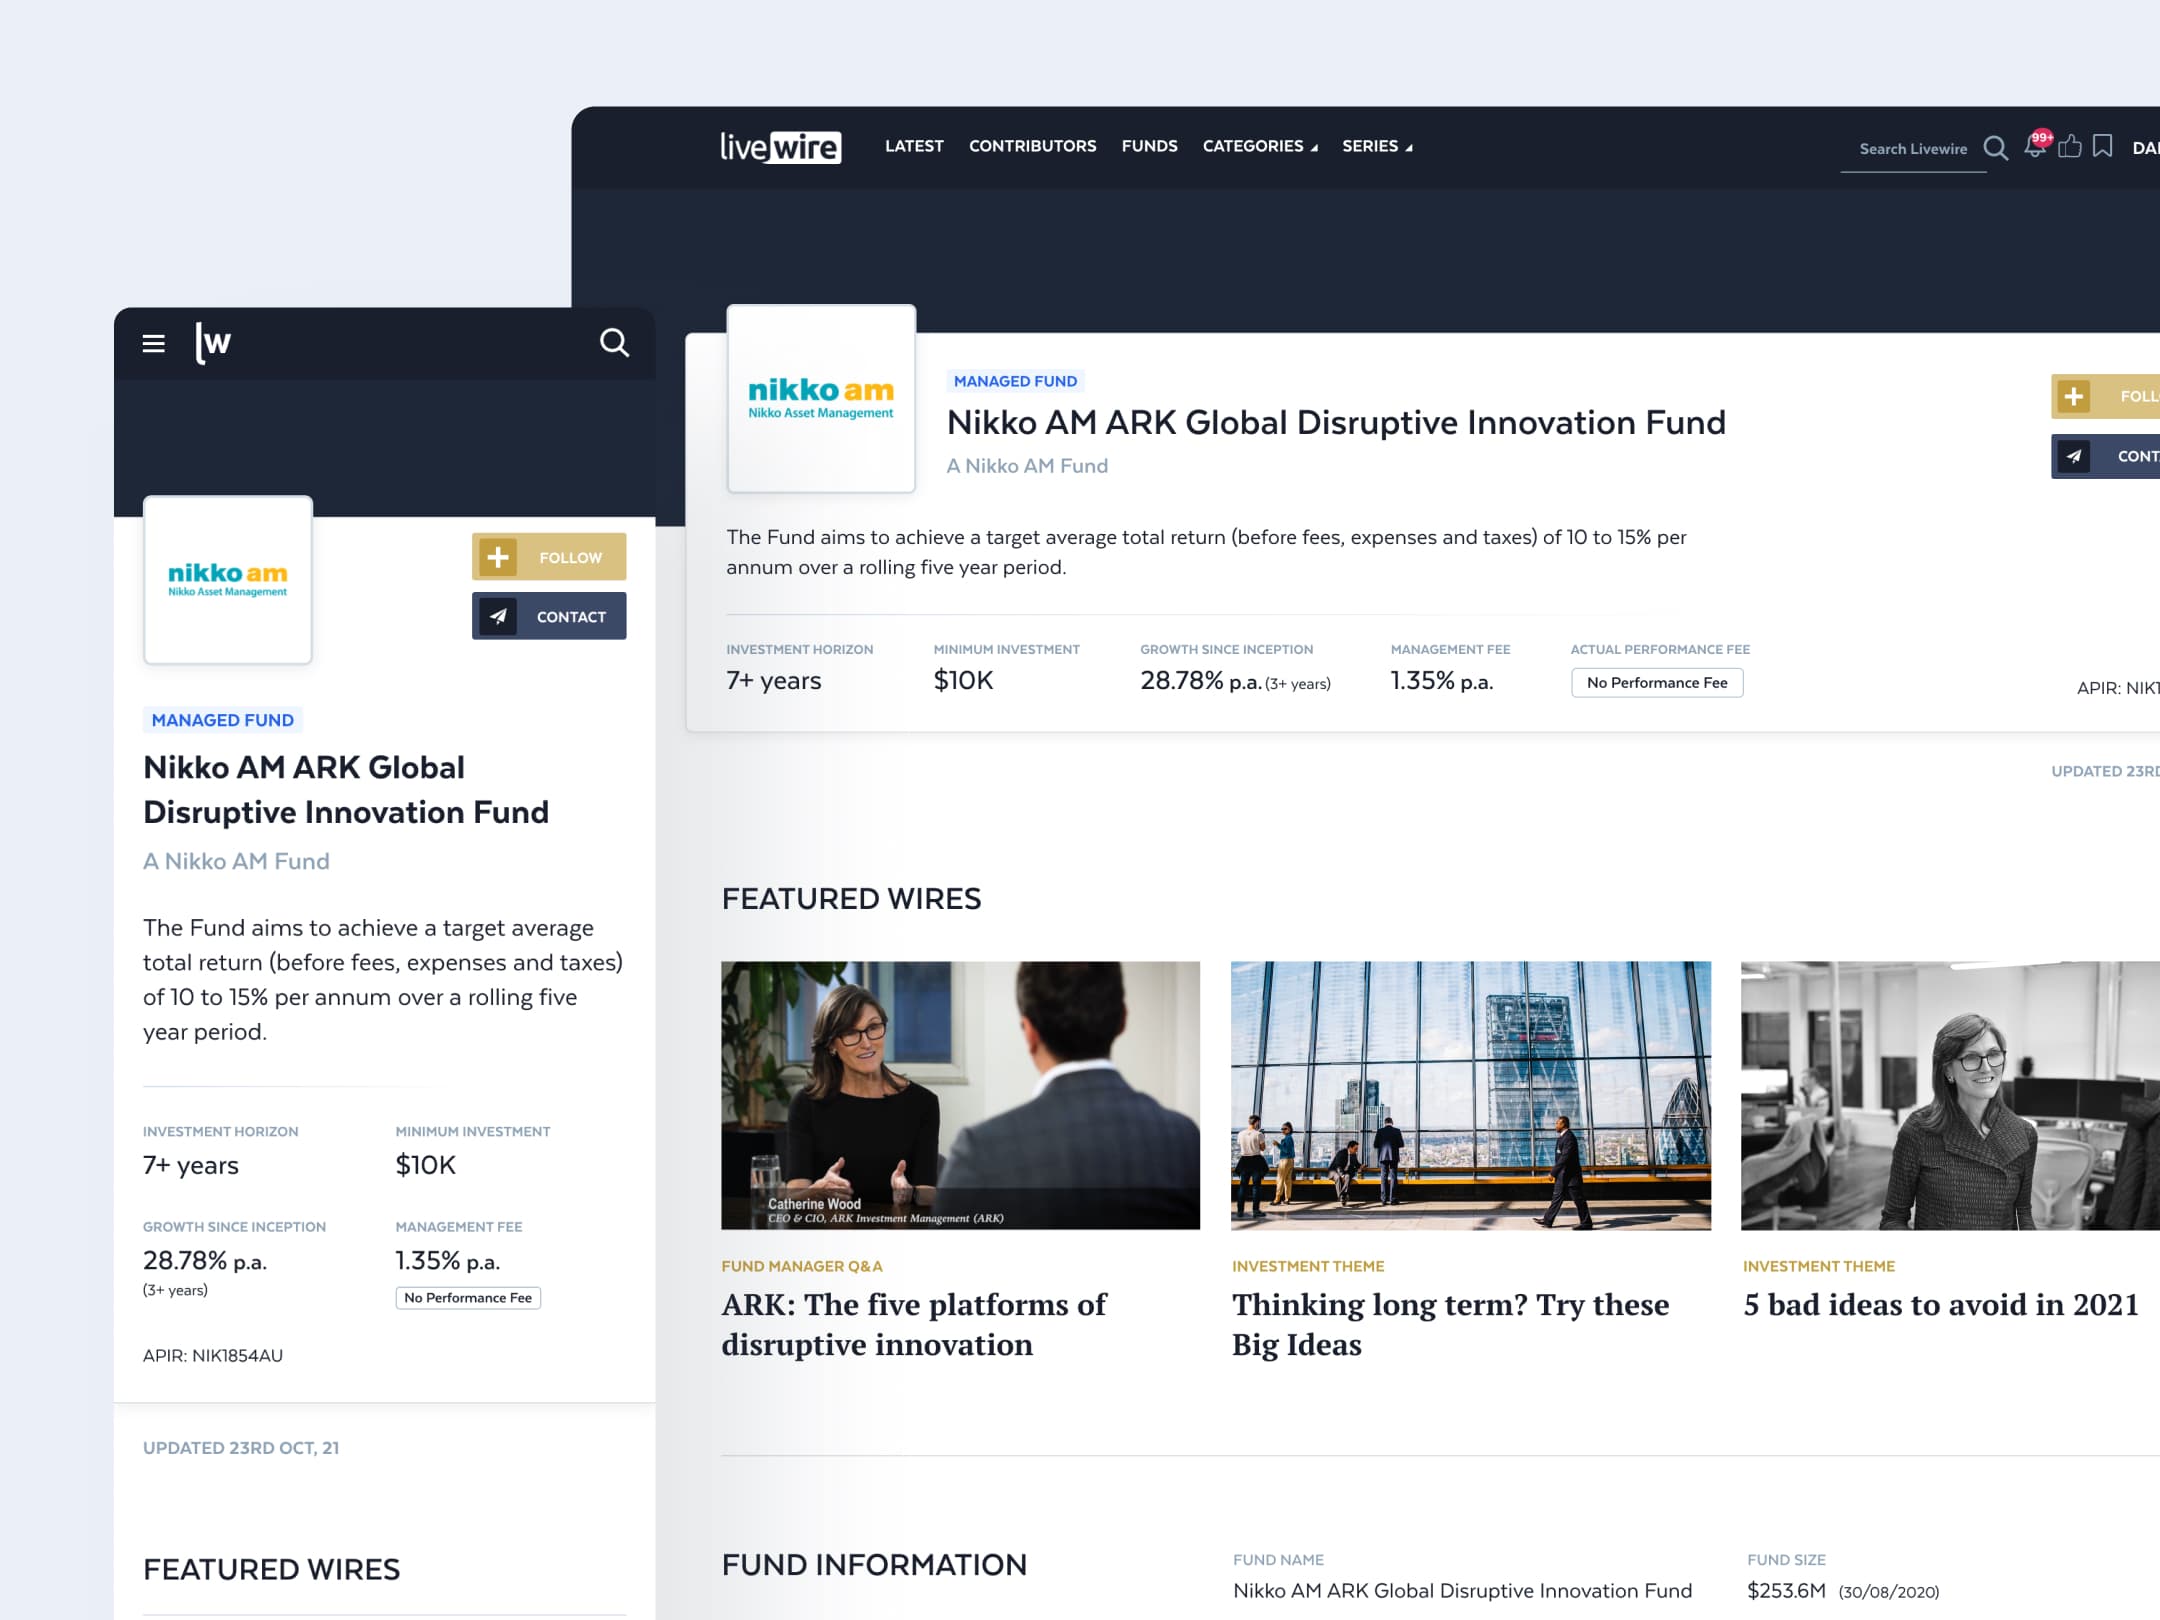
Task: Open notifications bell with 99+ badge
Action: pyautogui.click(x=2036, y=145)
